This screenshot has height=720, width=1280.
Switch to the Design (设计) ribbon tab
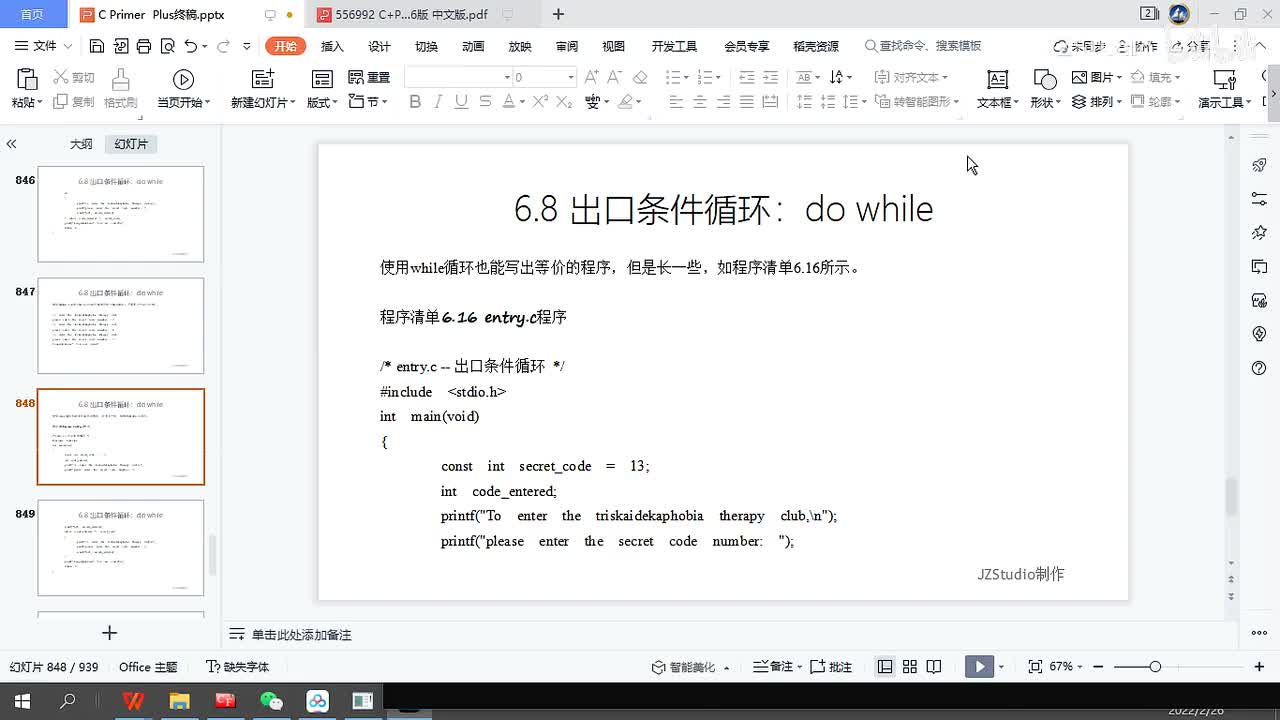click(x=379, y=46)
